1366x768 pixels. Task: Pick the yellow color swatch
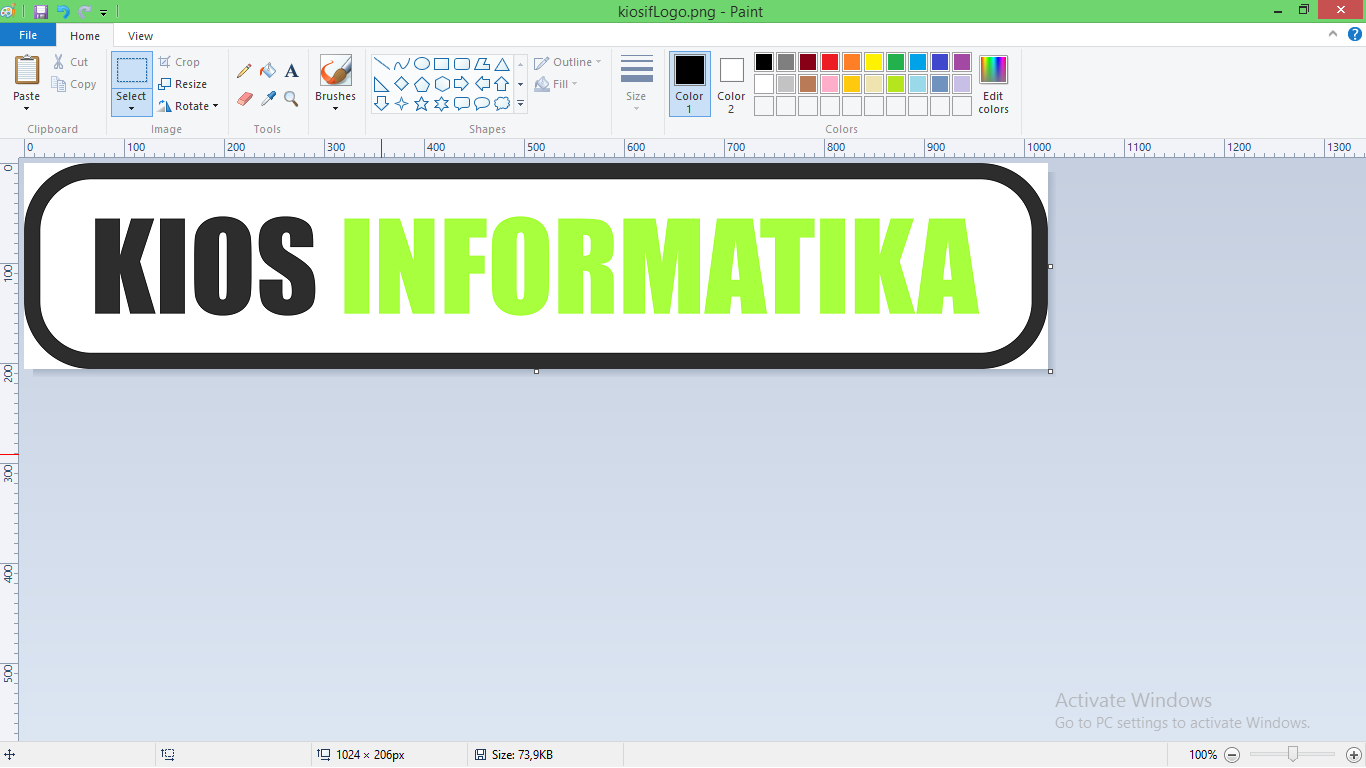pos(874,62)
